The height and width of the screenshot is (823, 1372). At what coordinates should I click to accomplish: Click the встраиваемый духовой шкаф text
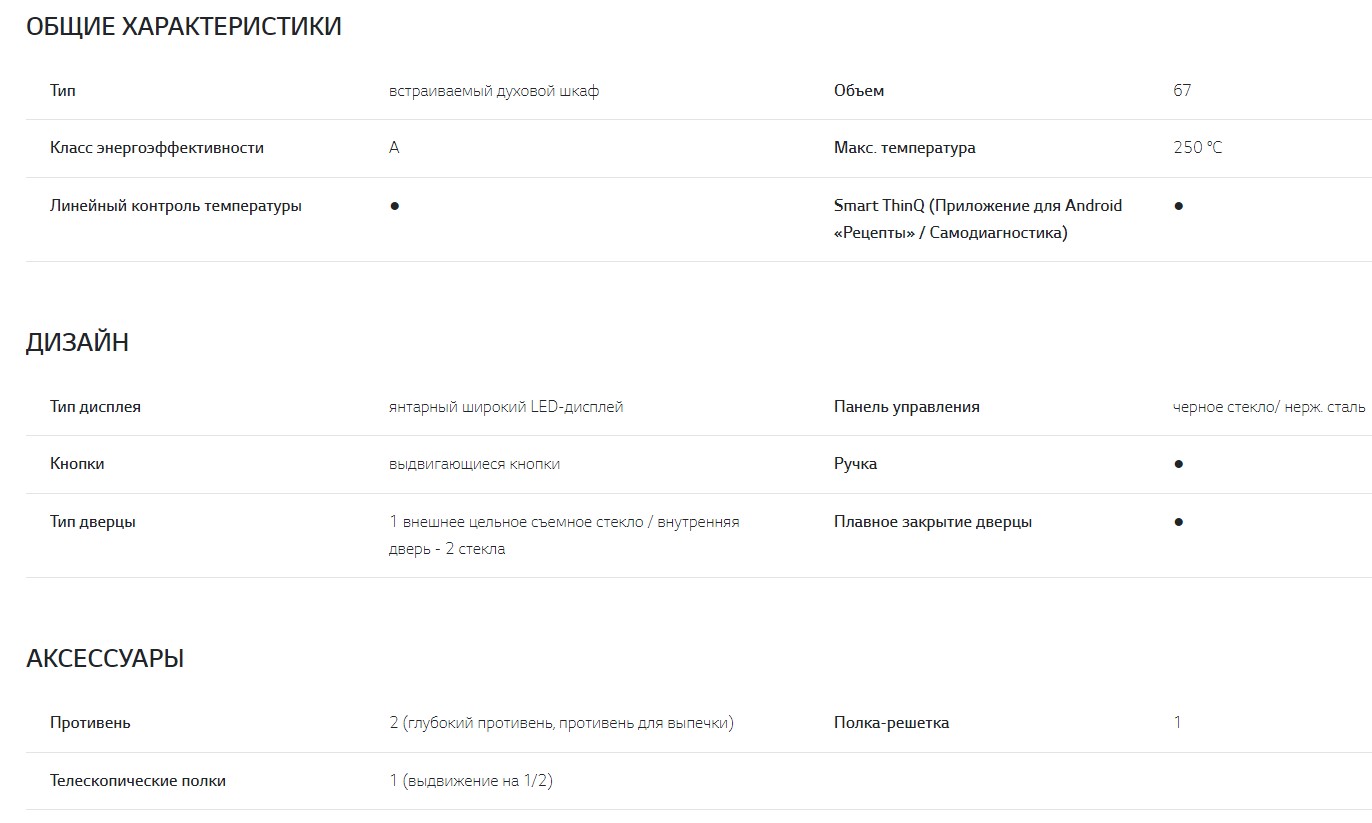494,91
